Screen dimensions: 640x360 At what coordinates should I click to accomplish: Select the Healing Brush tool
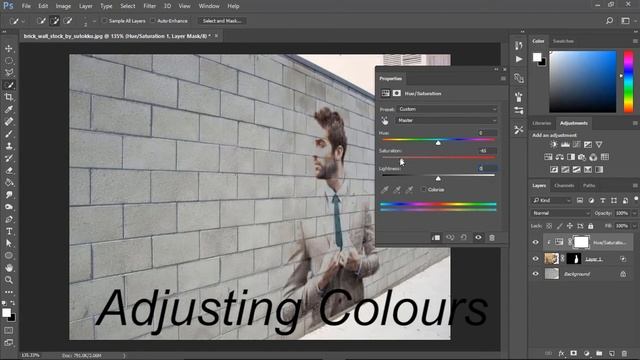click(9, 122)
